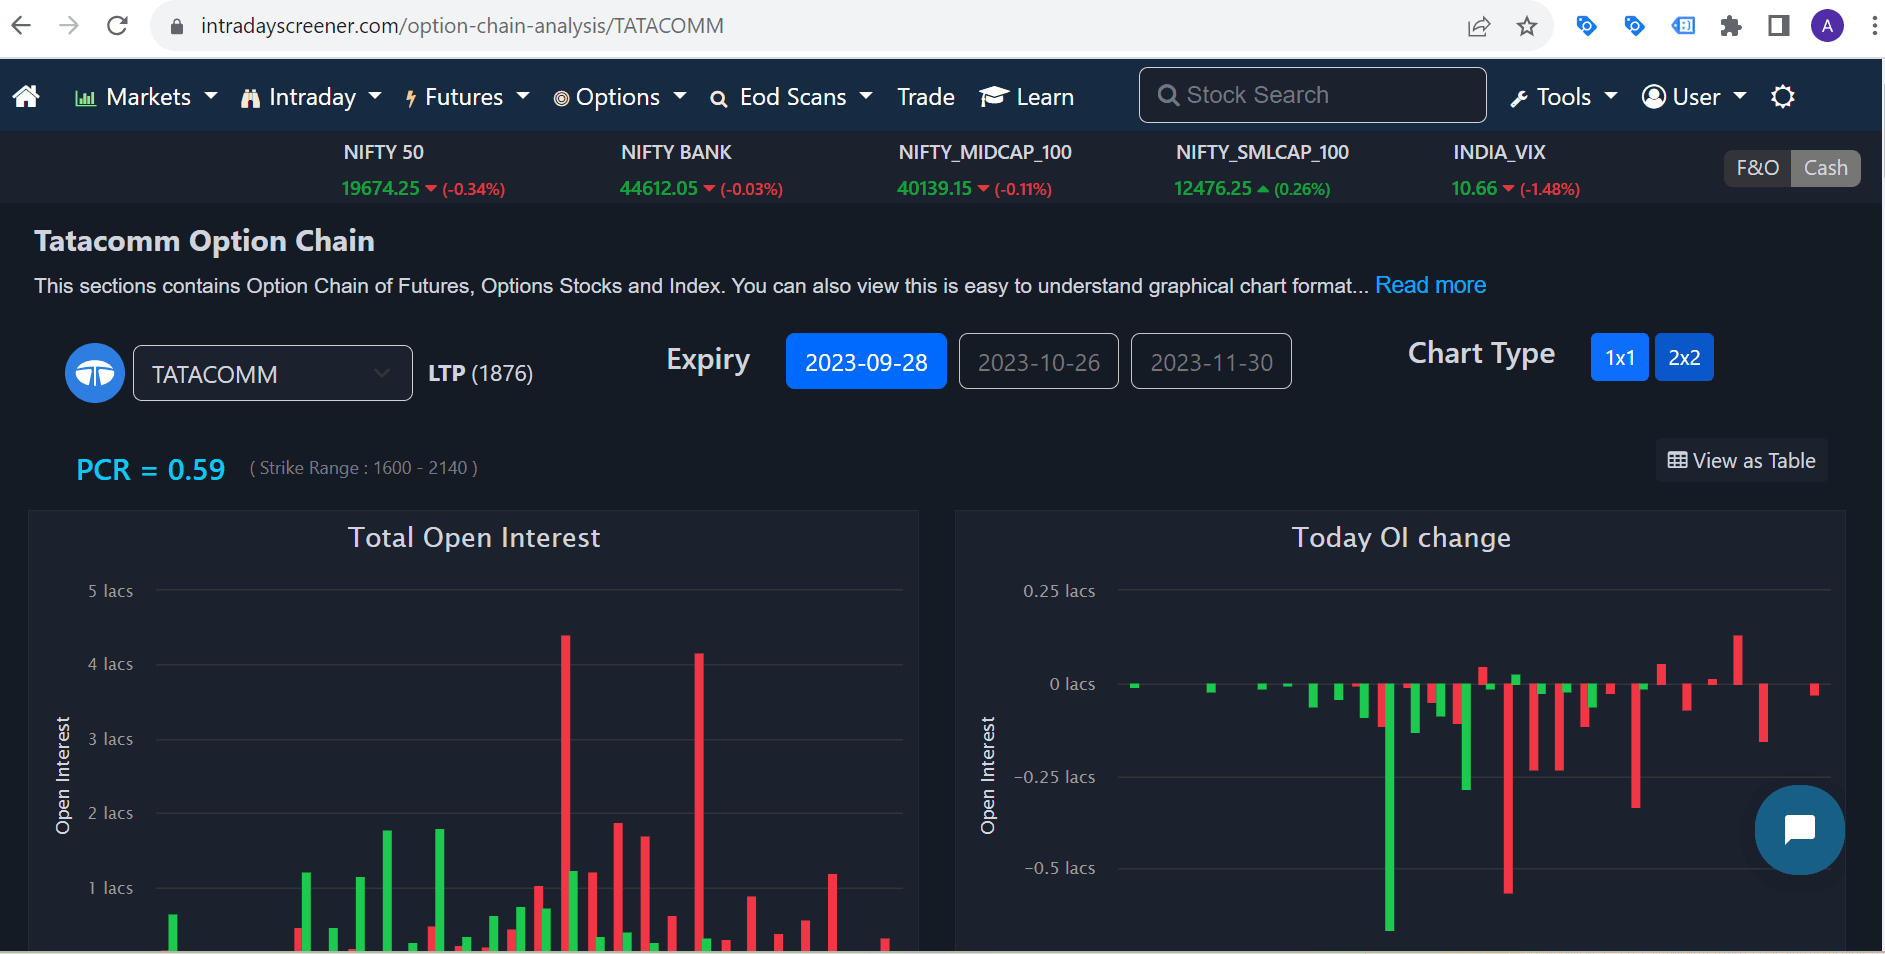
Task: Click the home icon in navbar
Action: pyautogui.click(x=25, y=95)
